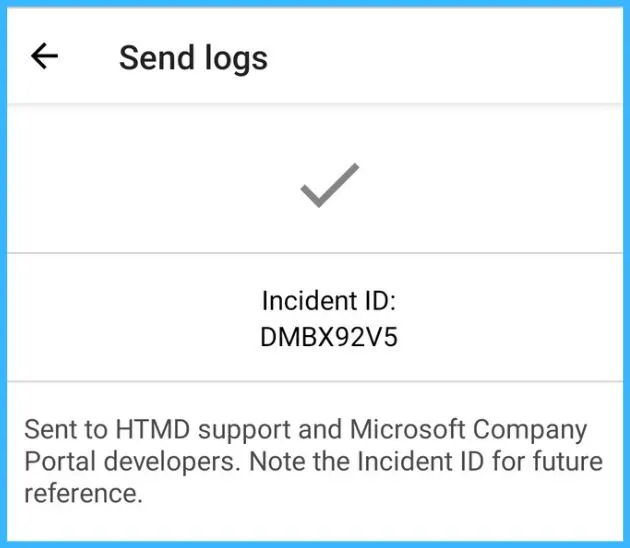630x548 pixels.
Task: Tap the word HTMD in the message
Action: (x=153, y=429)
